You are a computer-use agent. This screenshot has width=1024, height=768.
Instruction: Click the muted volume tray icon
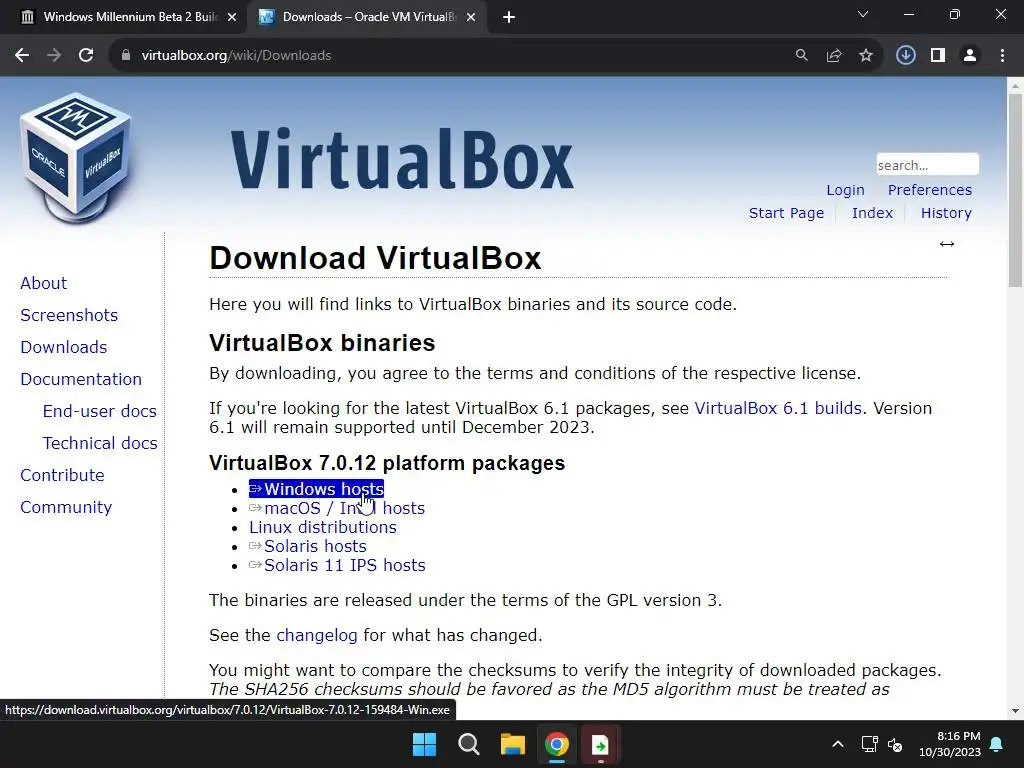(x=895, y=744)
